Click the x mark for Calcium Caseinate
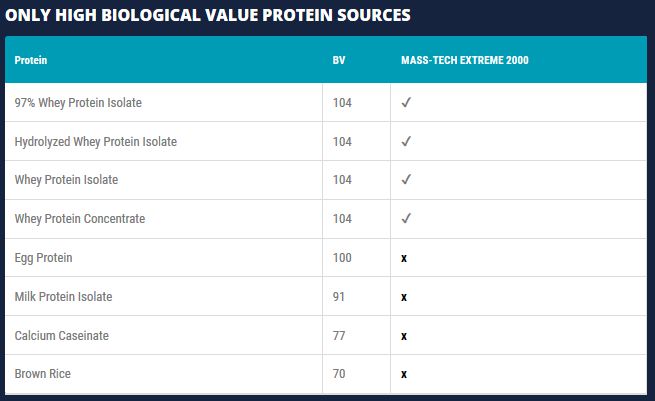This screenshot has width=655, height=401. click(404, 336)
